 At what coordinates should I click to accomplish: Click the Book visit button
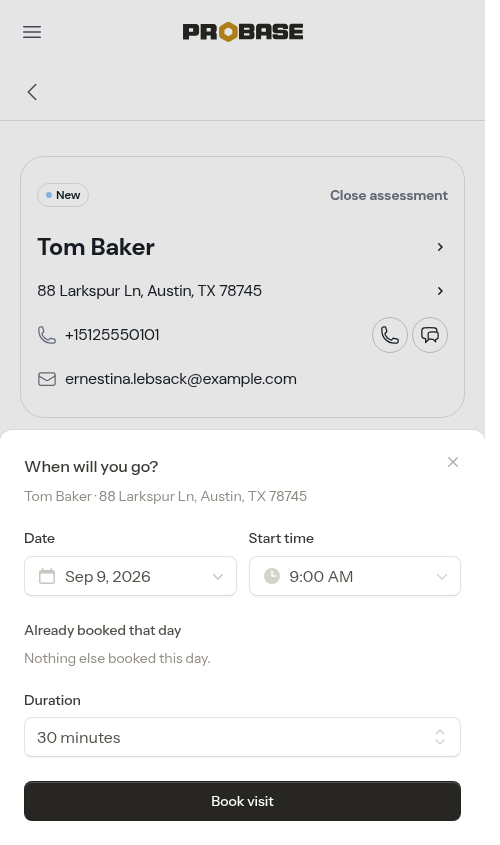coord(242,801)
